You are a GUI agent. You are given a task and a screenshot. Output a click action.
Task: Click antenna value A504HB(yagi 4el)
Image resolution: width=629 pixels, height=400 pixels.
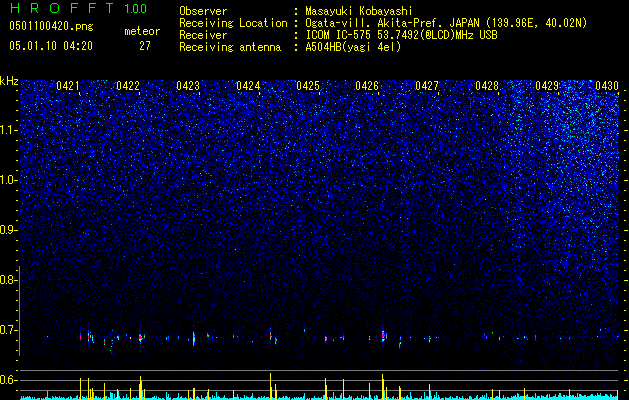coord(353,47)
